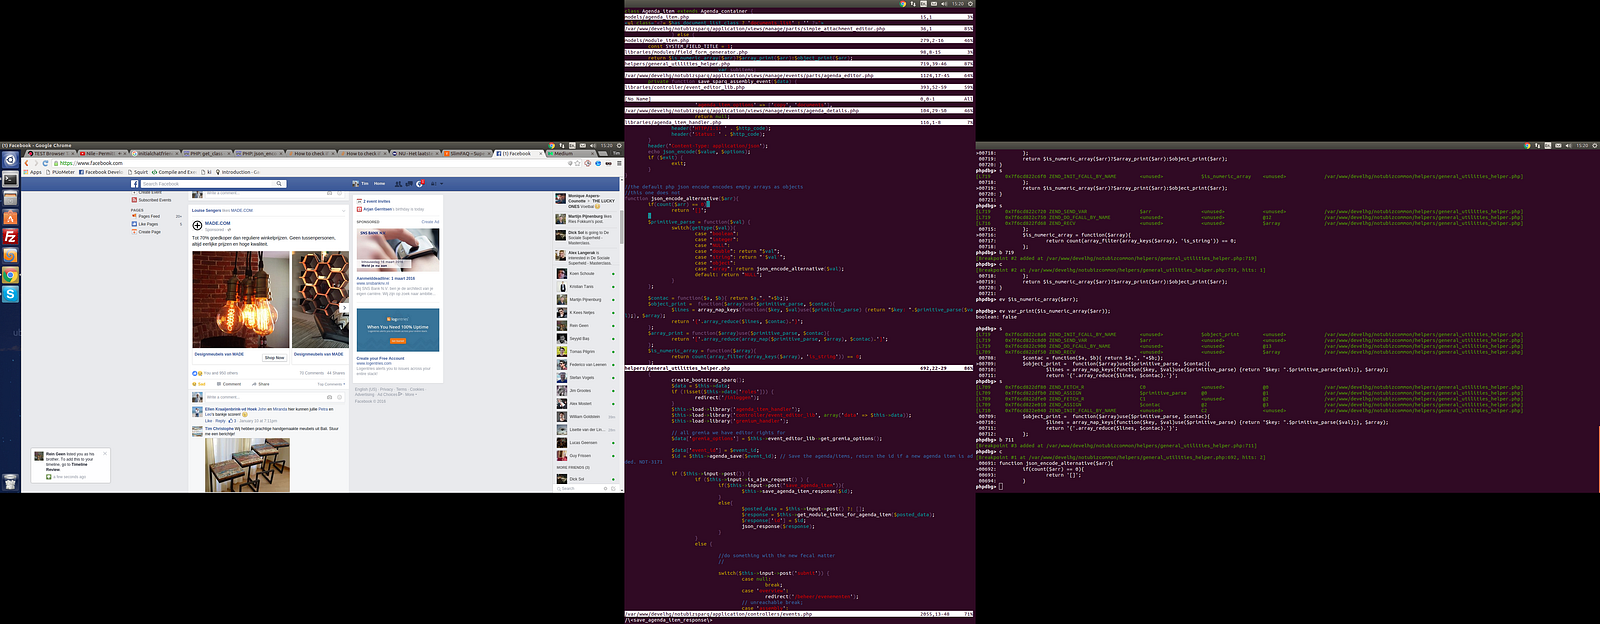Click the network indicator in the top panel
Screen dimensions: 1600x624
tap(562, 146)
